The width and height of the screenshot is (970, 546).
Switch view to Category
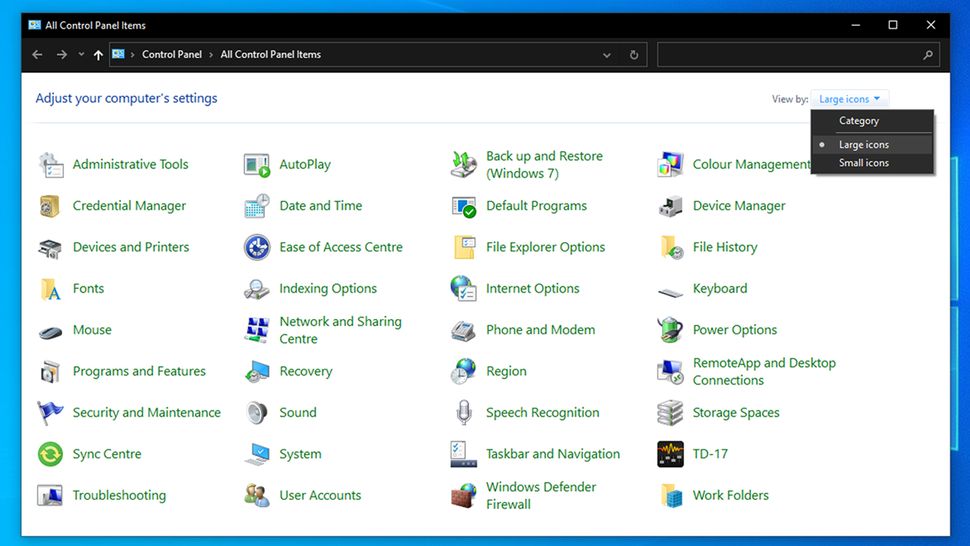pyautogui.click(x=859, y=121)
